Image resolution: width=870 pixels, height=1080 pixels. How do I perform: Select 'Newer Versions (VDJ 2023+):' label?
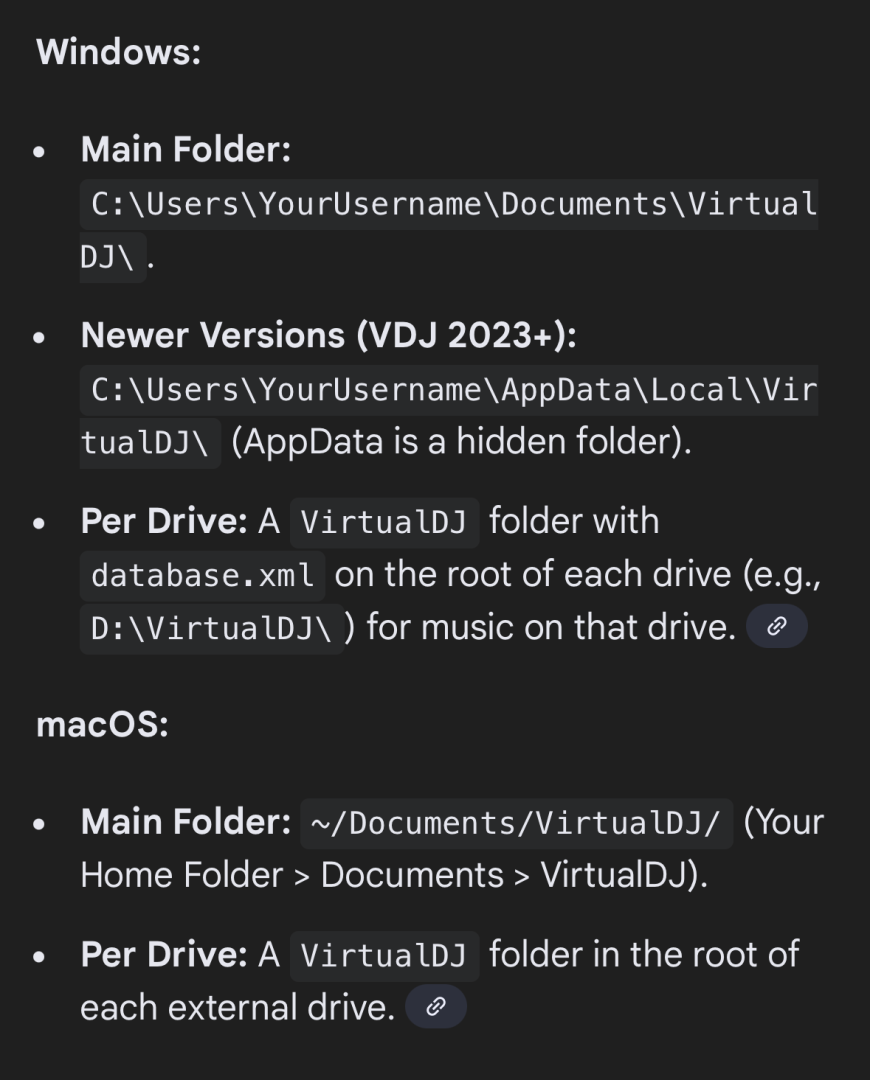[328, 336]
